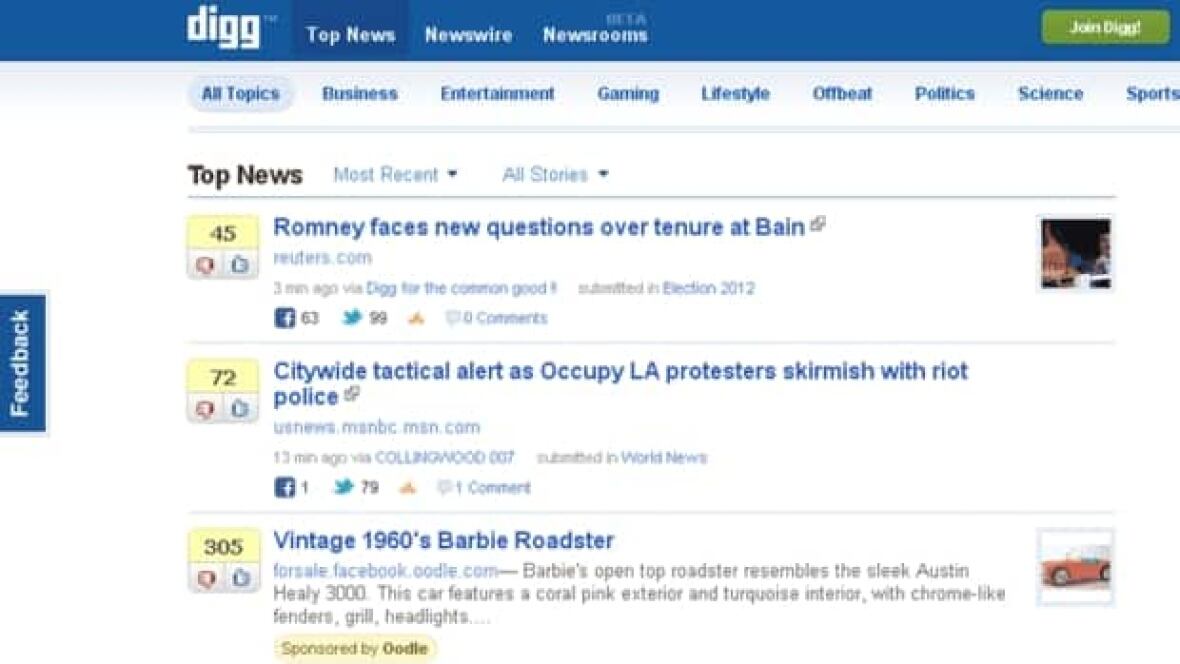The image size is (1180, 664).
Task: Open the Most Recent sort dropdown
Action: tap(395, 175)
